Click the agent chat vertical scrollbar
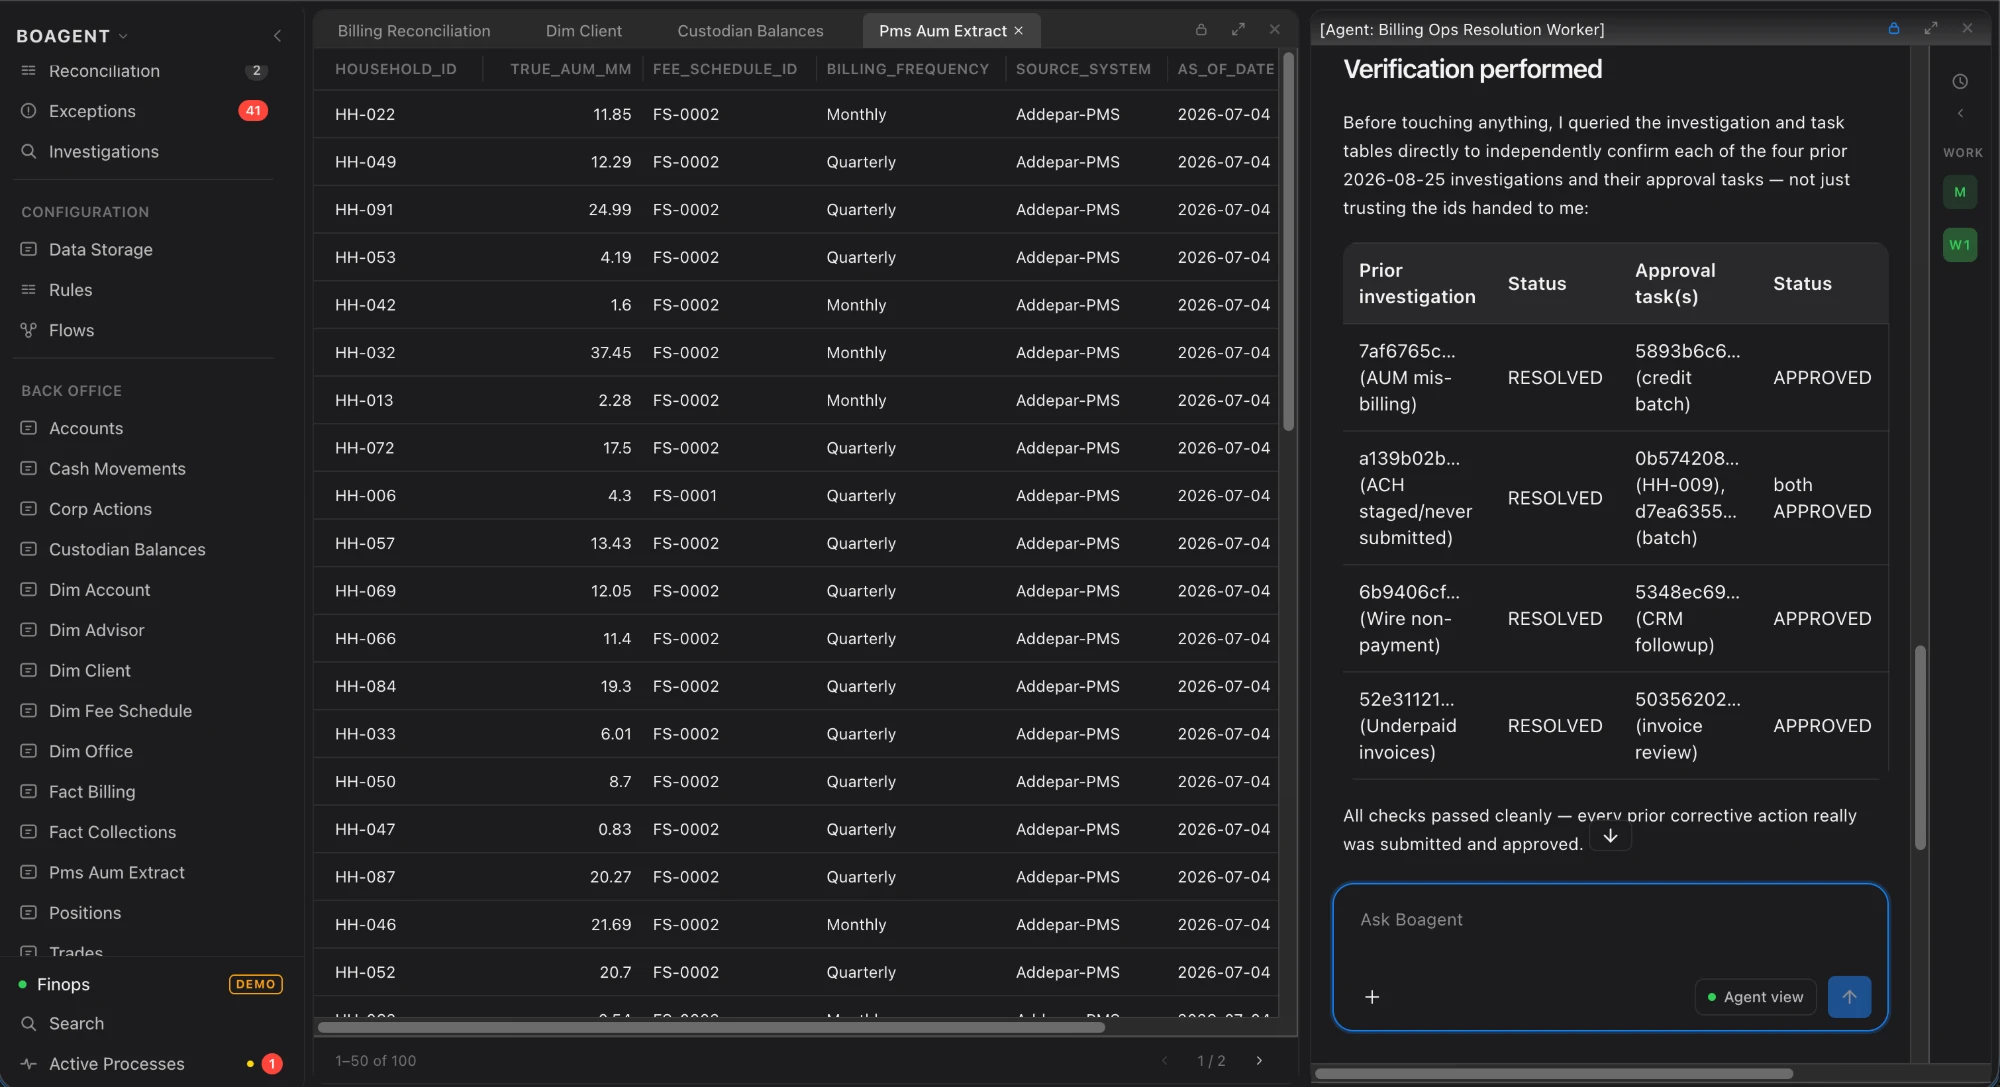This screenshot has width=2000, height=1087. pyautogui.click(x=1920, y=748)
